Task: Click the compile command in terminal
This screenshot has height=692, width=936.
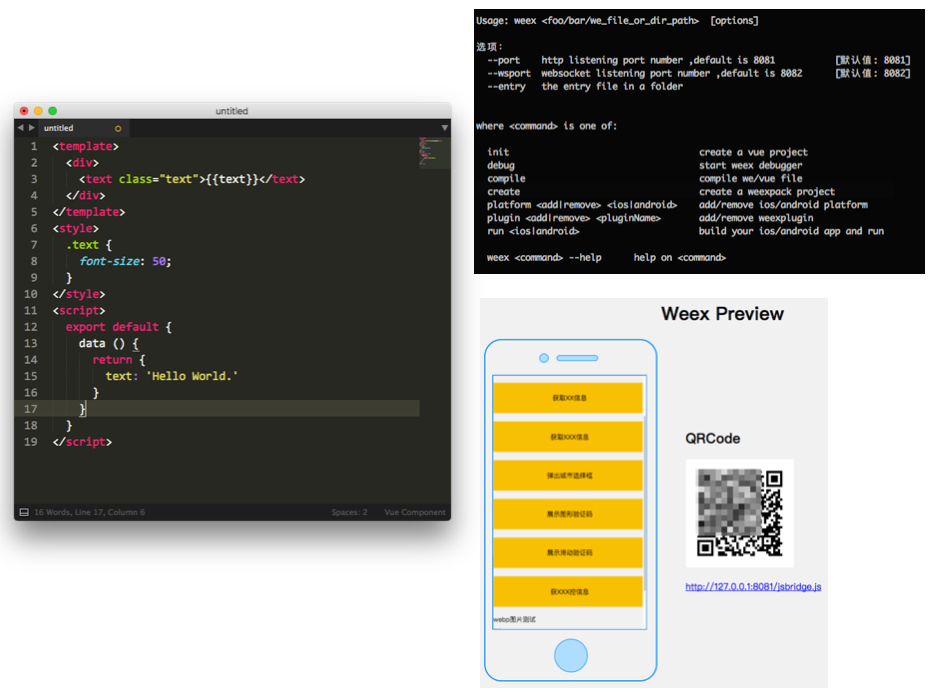Action: tap(506, 179)
